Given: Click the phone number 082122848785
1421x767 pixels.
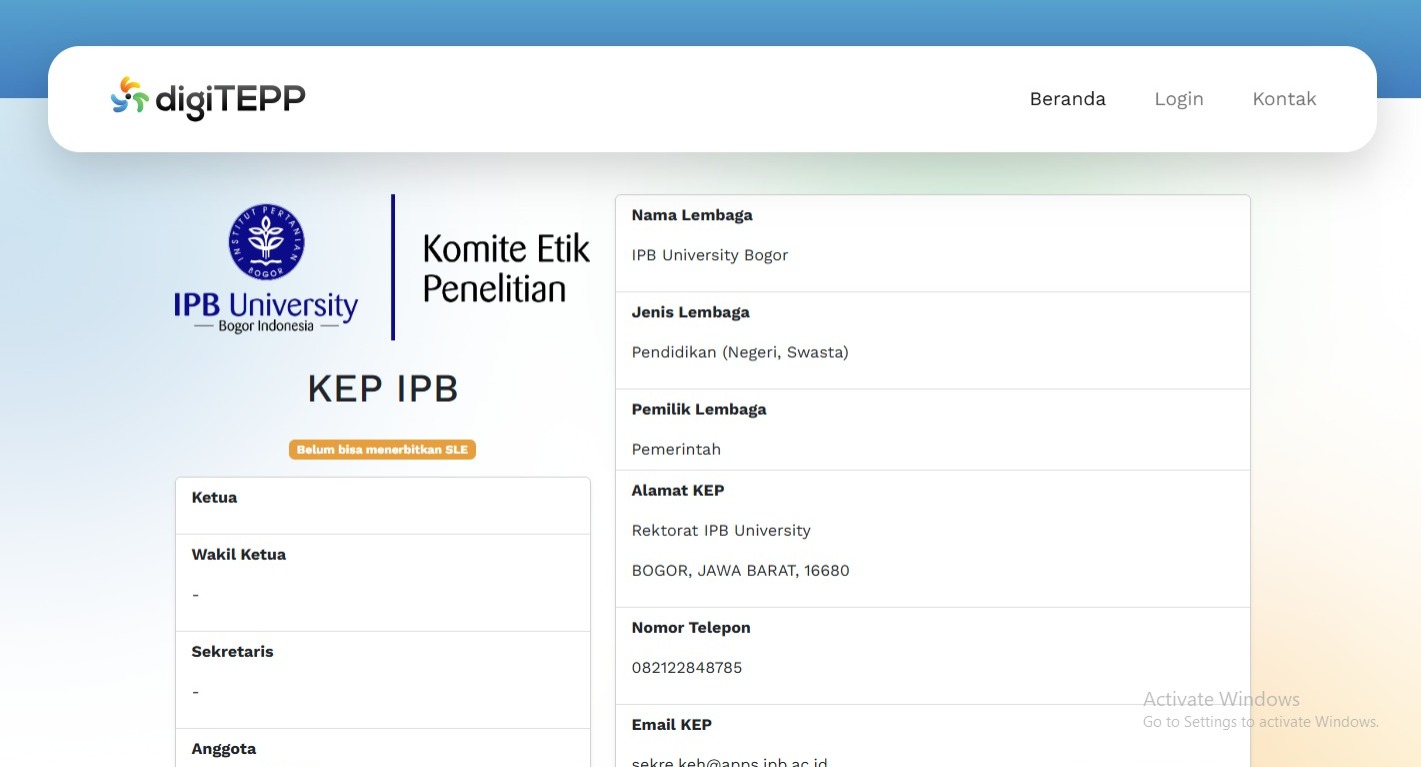Looking at the screenshot, I should click(x=687, y=668).
